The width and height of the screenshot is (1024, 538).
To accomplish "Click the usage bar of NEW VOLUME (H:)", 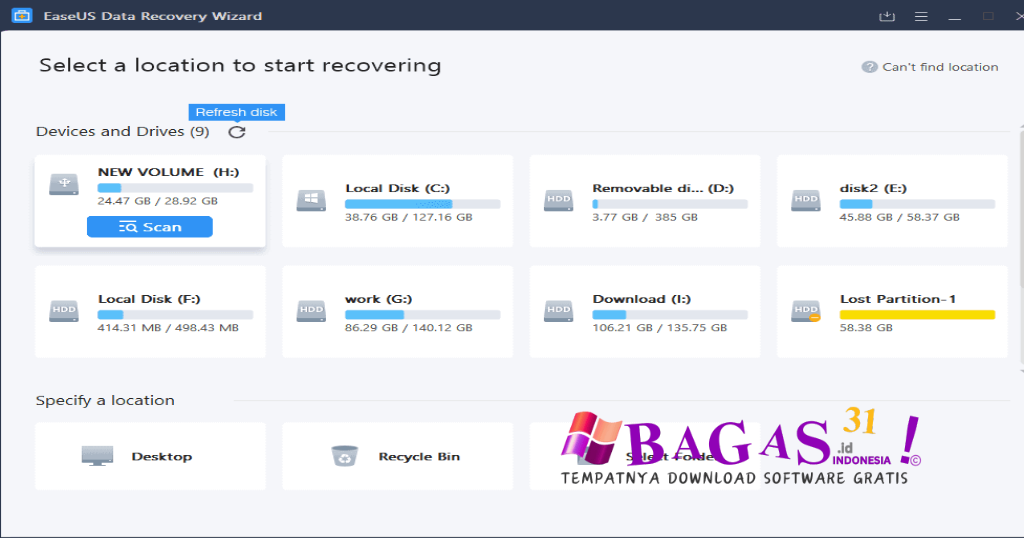I will click(x=175, y=188).
